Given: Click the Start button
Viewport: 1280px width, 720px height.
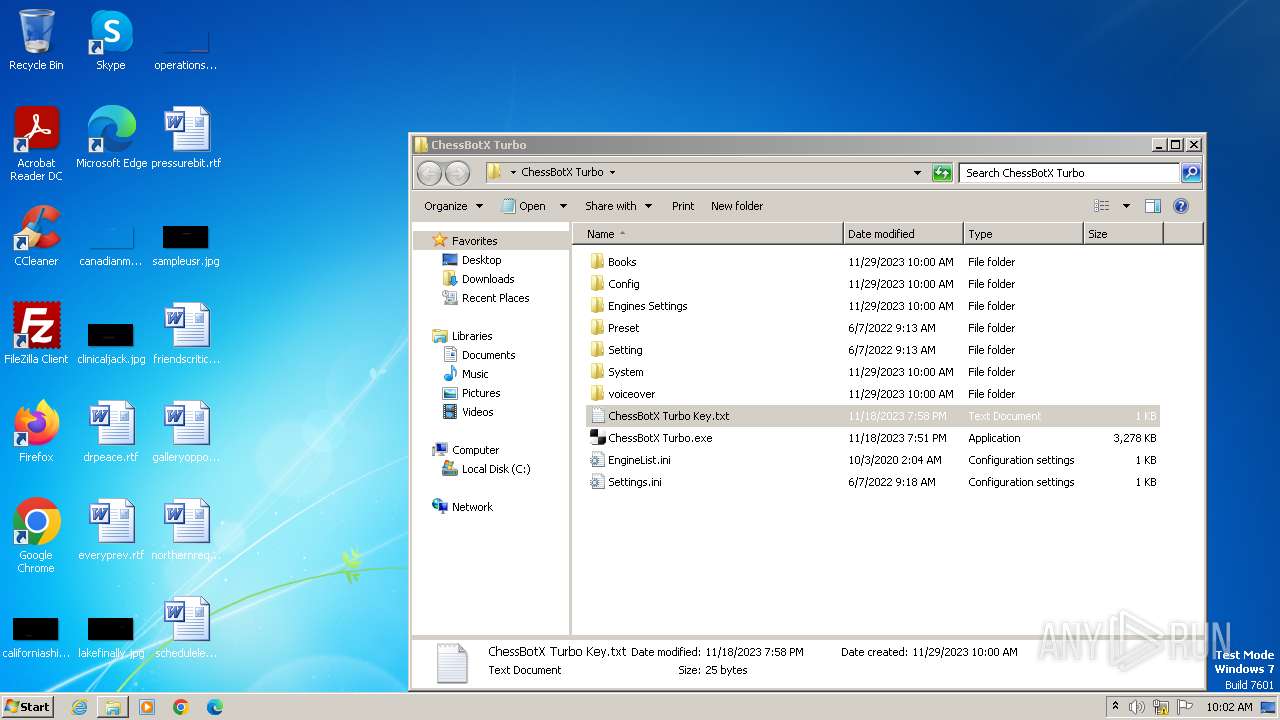Looking at the screenshot, I should coord(28,707).
